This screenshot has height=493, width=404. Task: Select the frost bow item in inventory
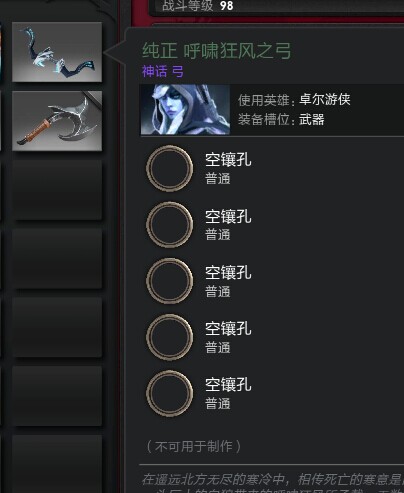click(x=57, y=52)
